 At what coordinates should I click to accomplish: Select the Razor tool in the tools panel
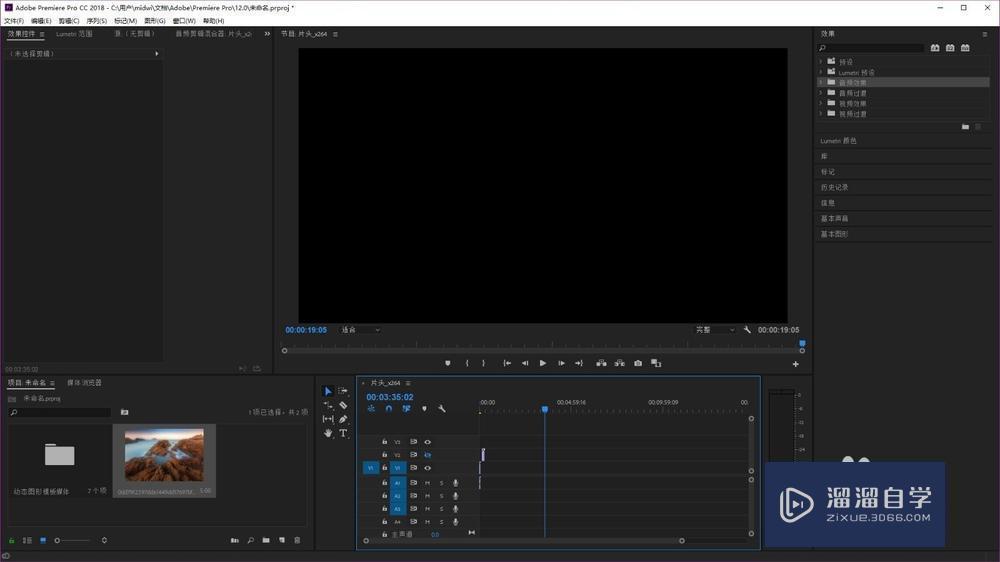pyautogui.click(x=343, y=405)
